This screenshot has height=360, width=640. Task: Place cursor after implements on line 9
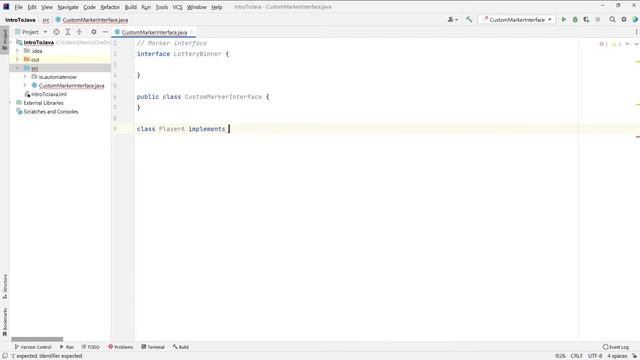click(x=229, y=129)
